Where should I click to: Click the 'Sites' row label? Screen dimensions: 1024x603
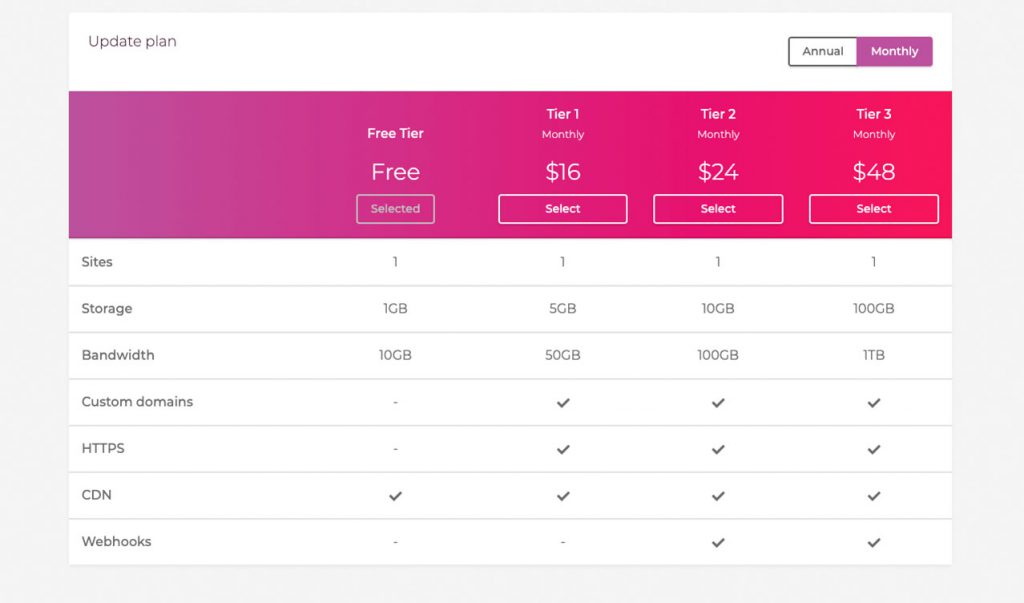tap(97, 262)
